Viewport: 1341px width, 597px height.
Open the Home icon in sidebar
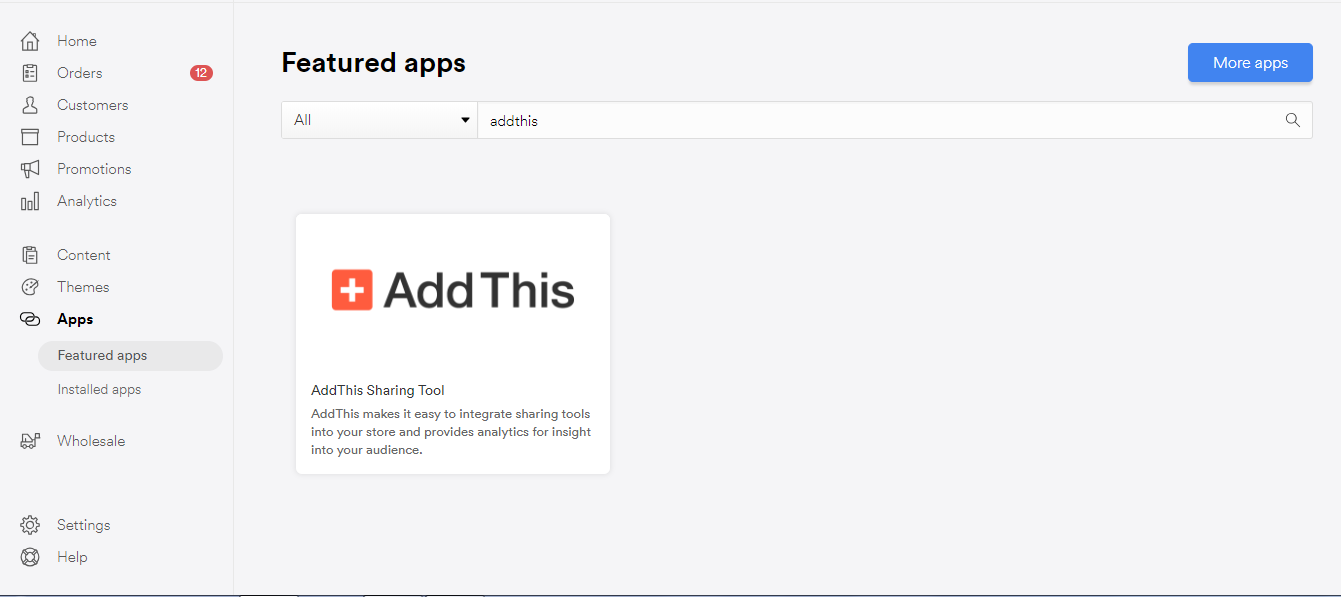click(x=30, y=40)
